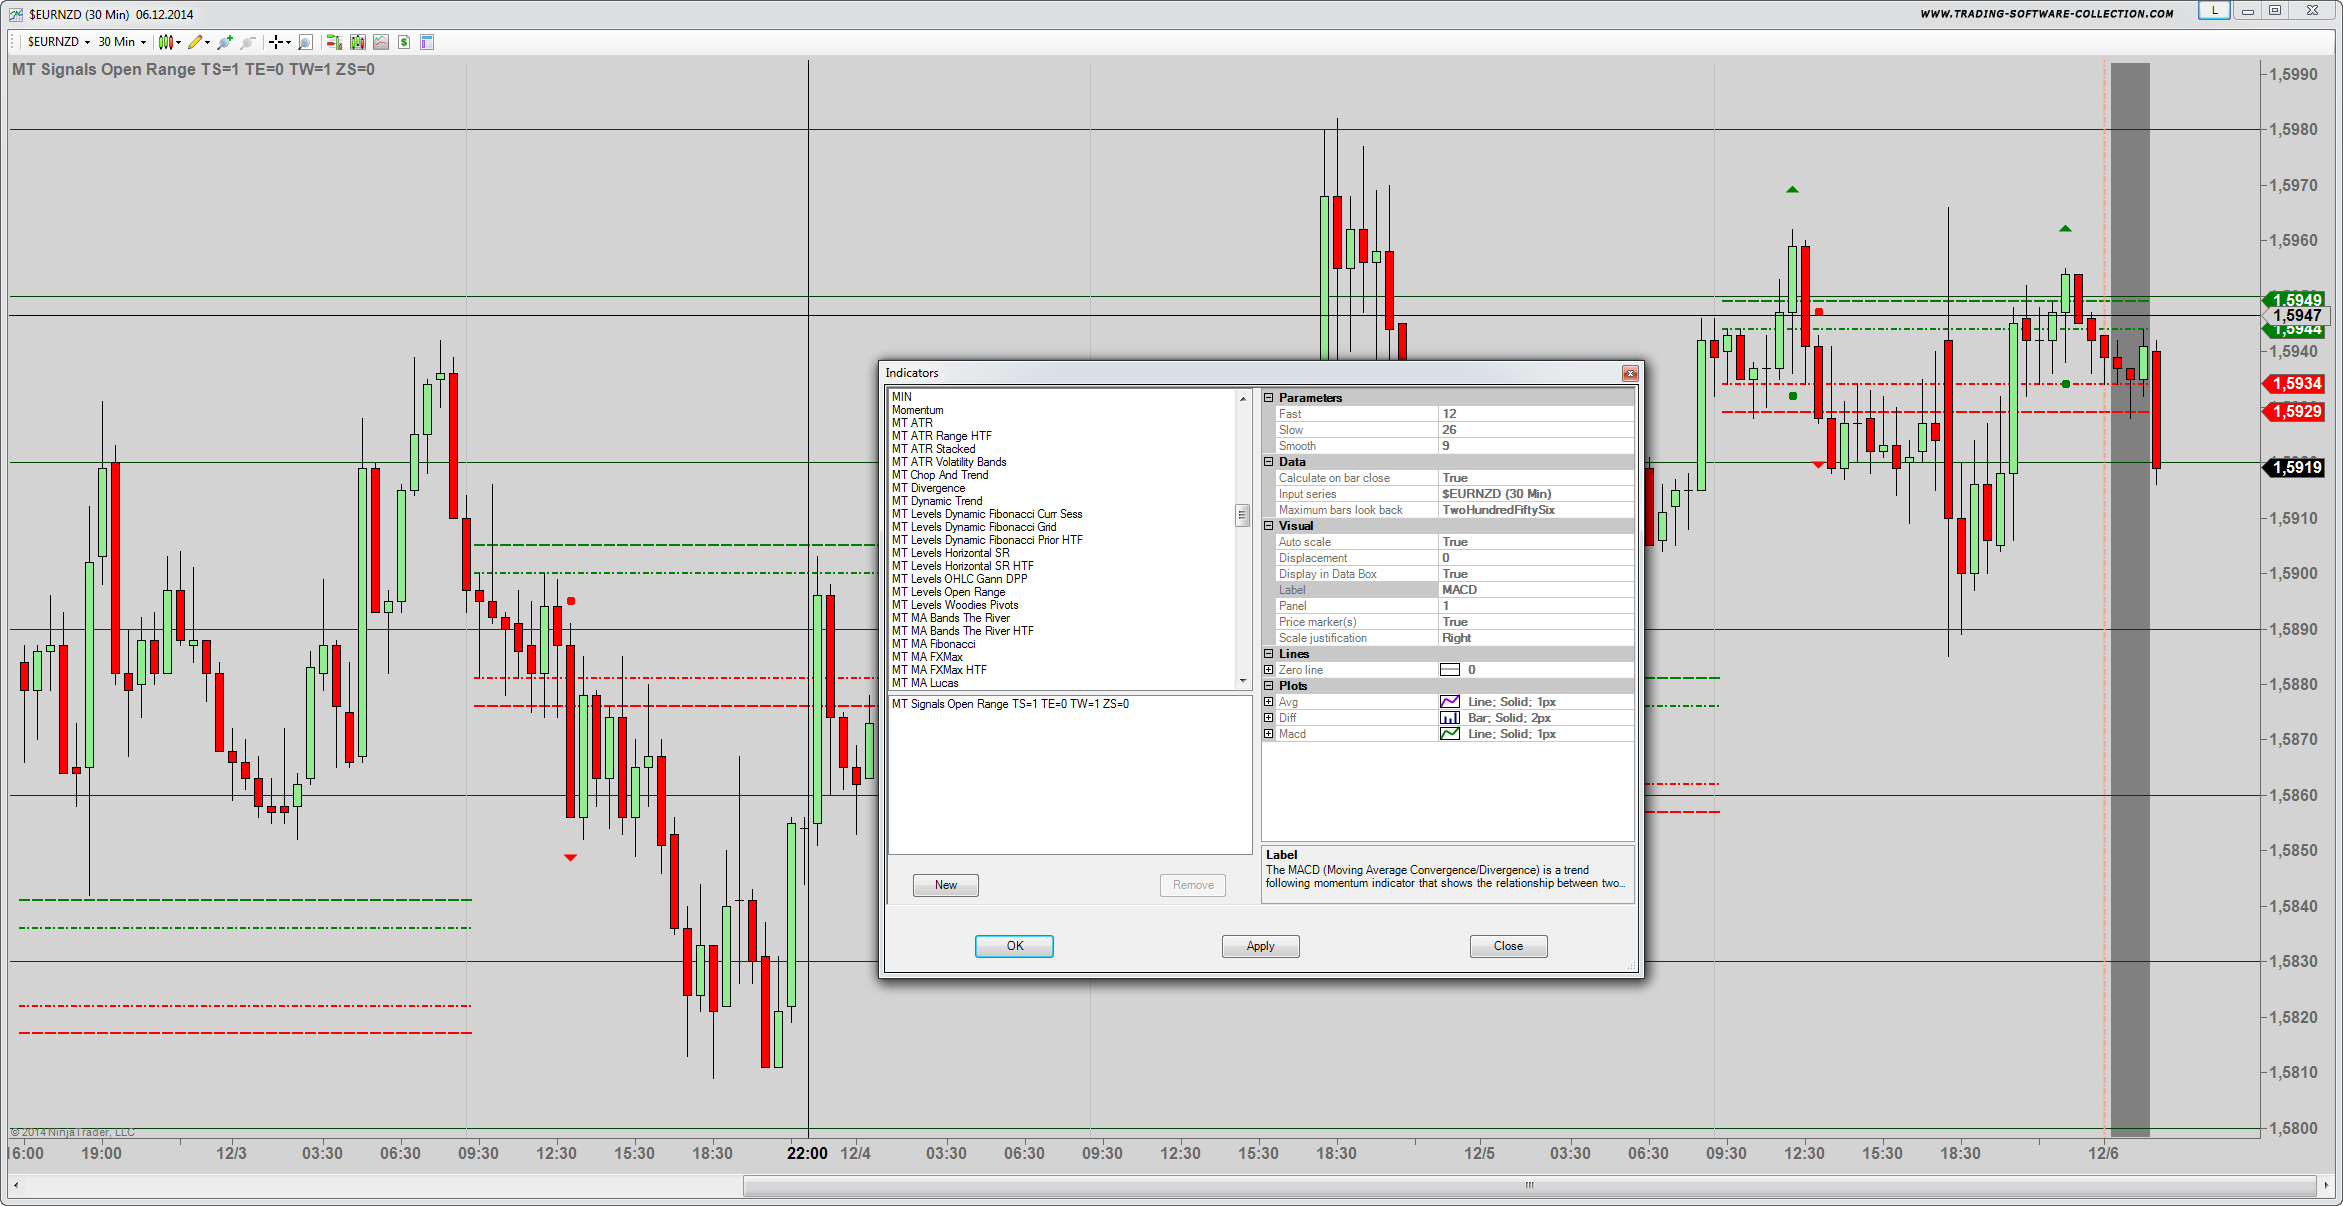Click the Apply button
Viewport: 2343px width, 1206px height.
tap(1260, 946)
